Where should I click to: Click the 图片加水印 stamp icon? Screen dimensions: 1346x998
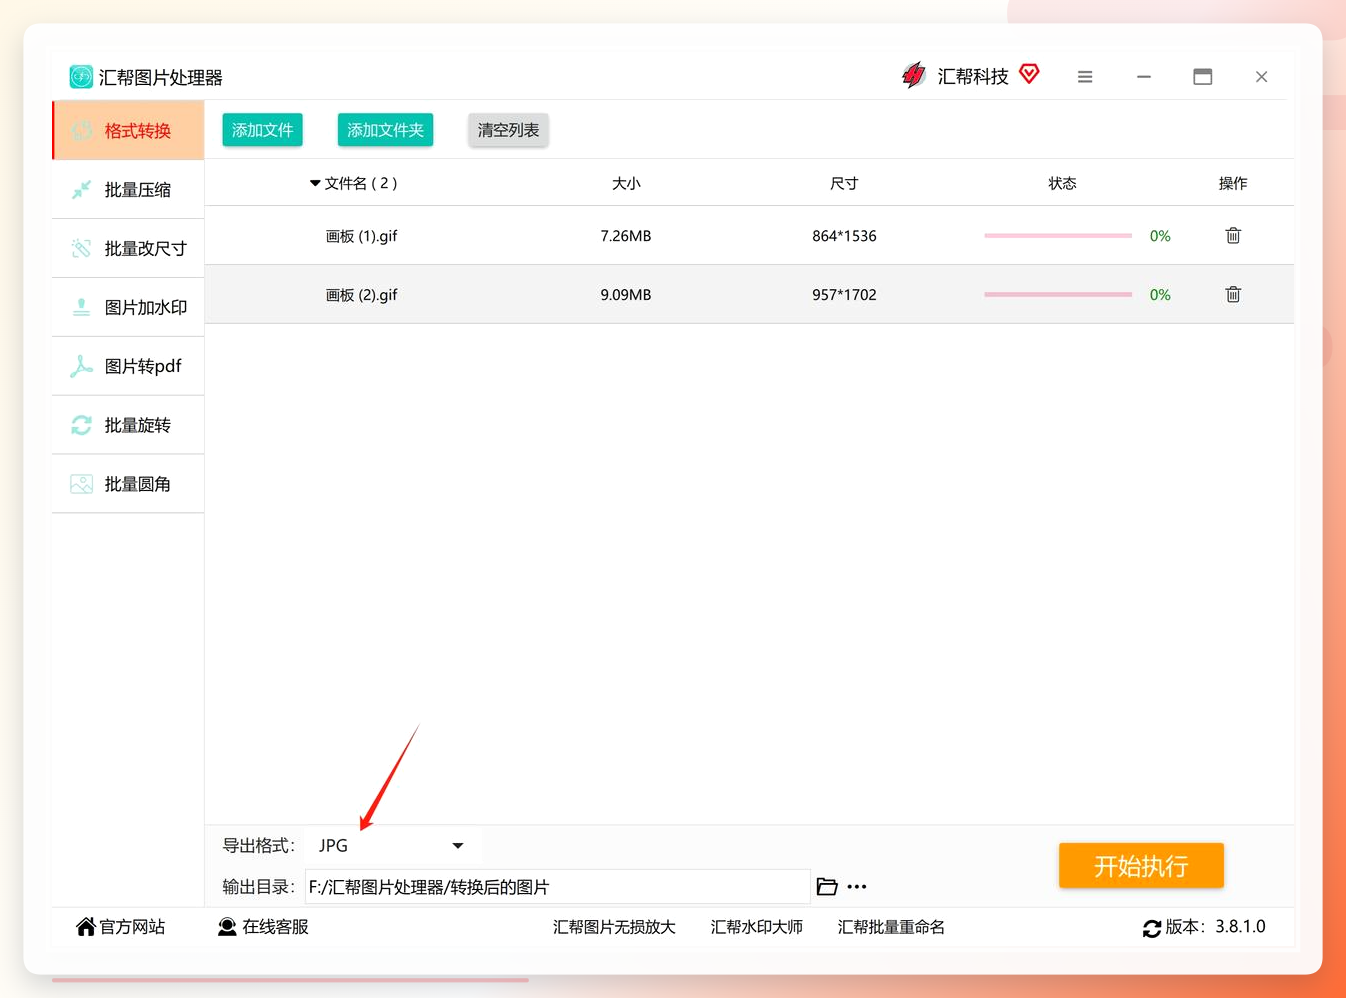81,307
